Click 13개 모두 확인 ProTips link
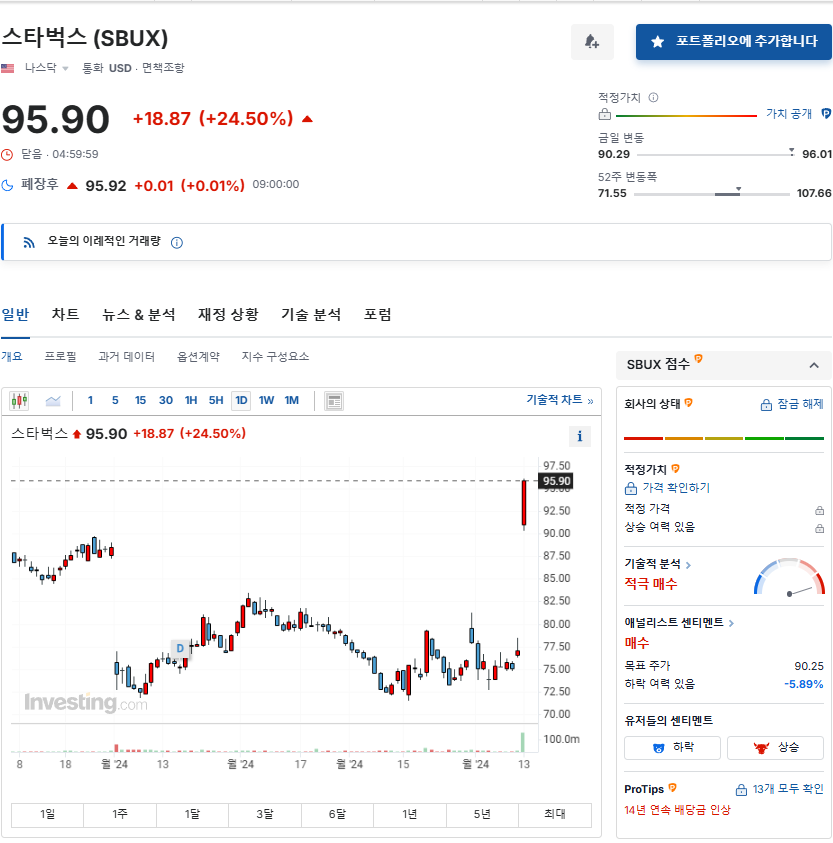 point(779,789)
